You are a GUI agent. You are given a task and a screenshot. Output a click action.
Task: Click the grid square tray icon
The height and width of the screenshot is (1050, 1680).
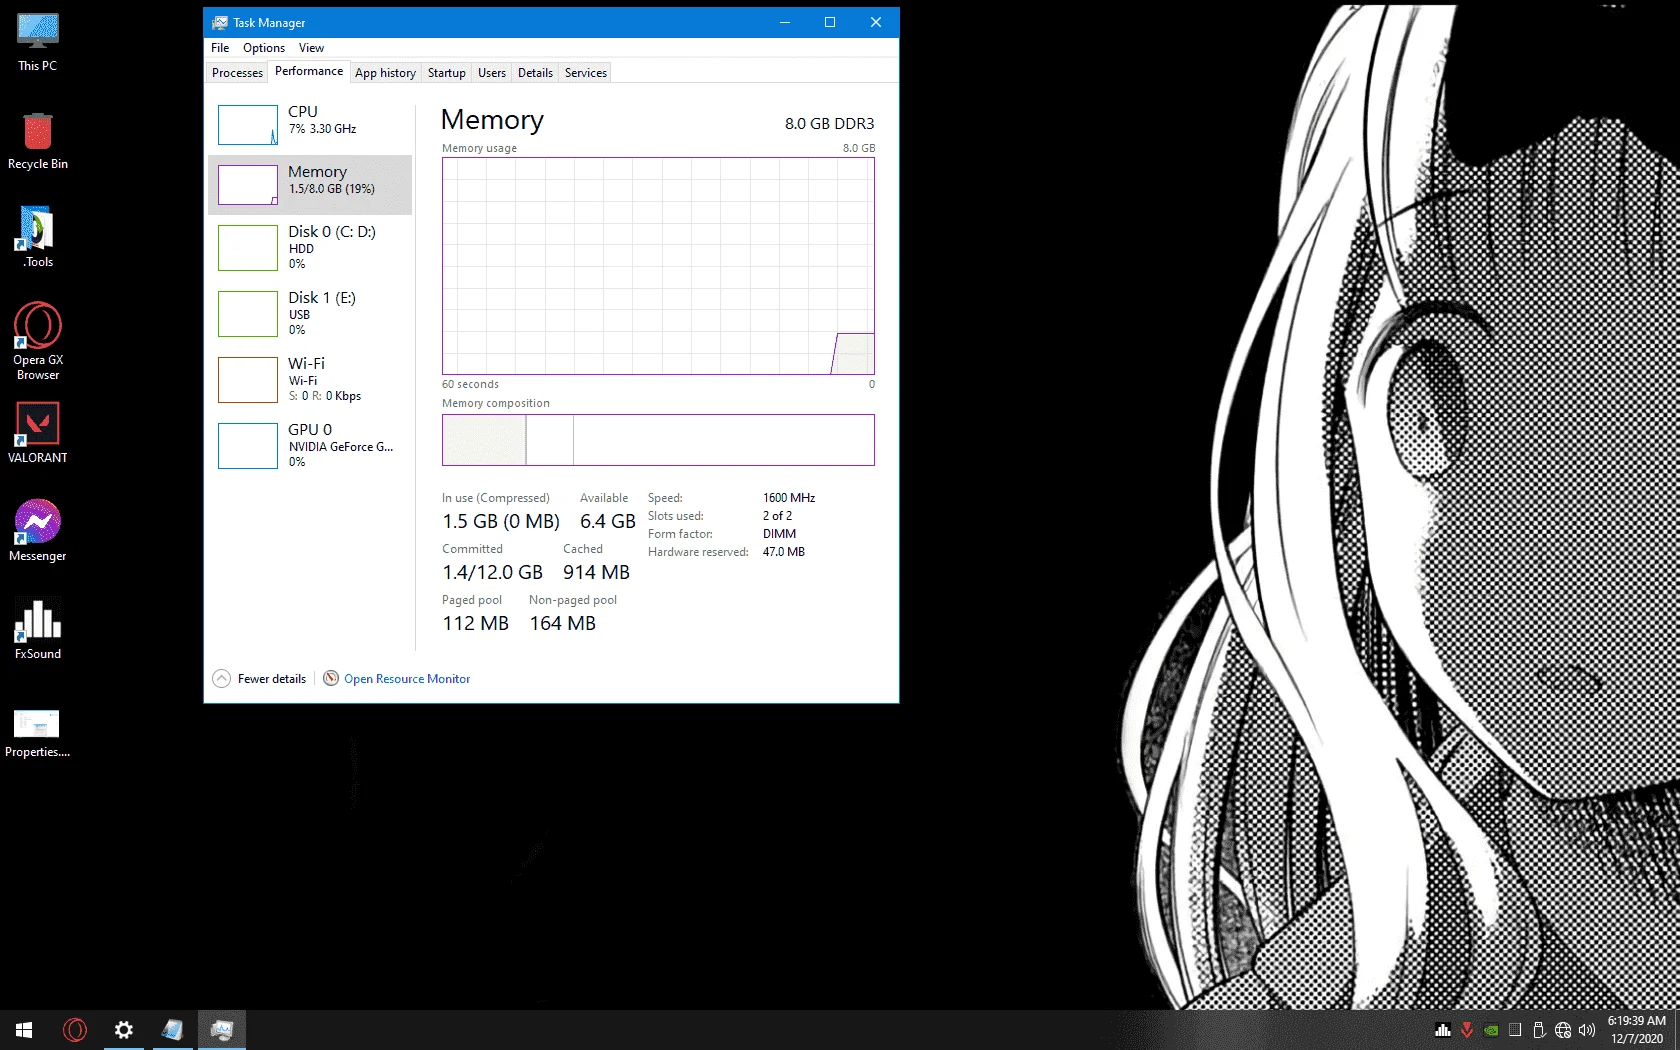(x=1515, y=1030)
